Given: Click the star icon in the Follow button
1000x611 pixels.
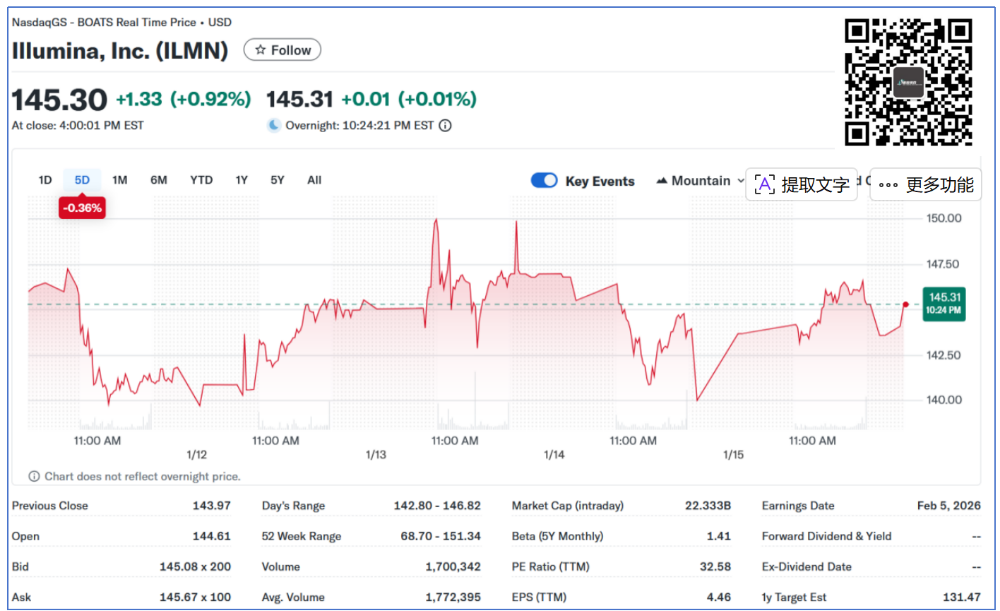Looking at the screenshot, I should click(260, 50).
